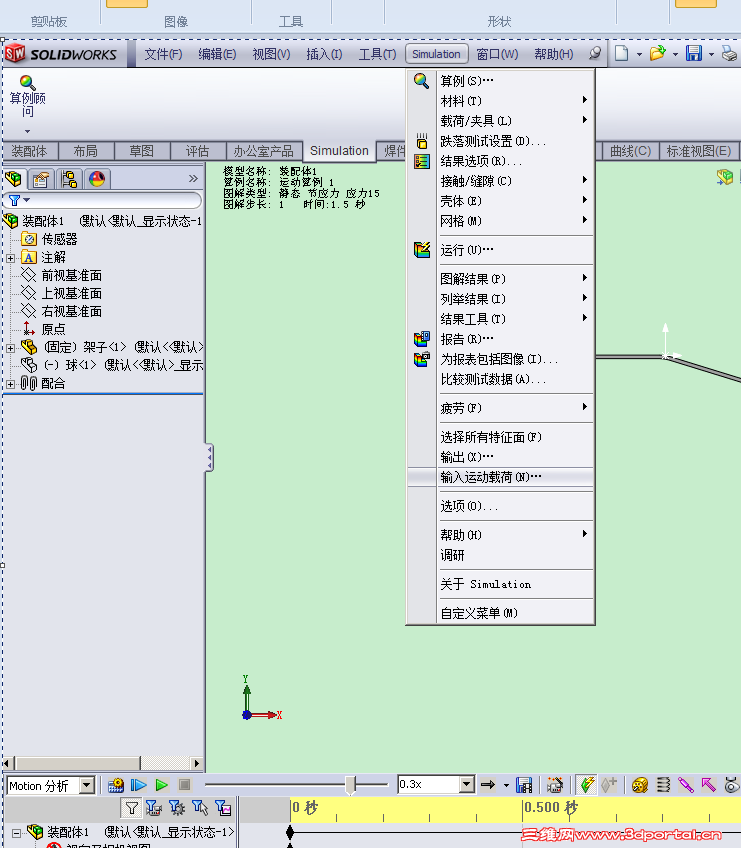Open the 算例顾问 study advisor
The width and height of the screenshot is (741, 848).
[x=27, y=97]
